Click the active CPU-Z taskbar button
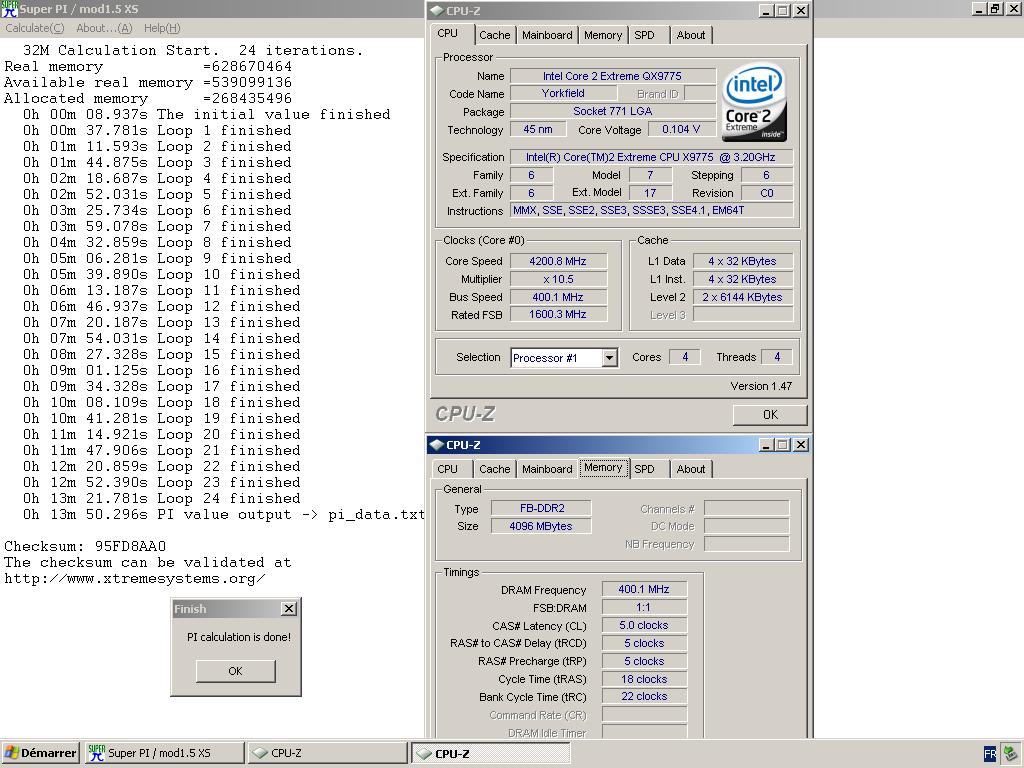This screenshot has height=768, width=1024. pos(490,753)
